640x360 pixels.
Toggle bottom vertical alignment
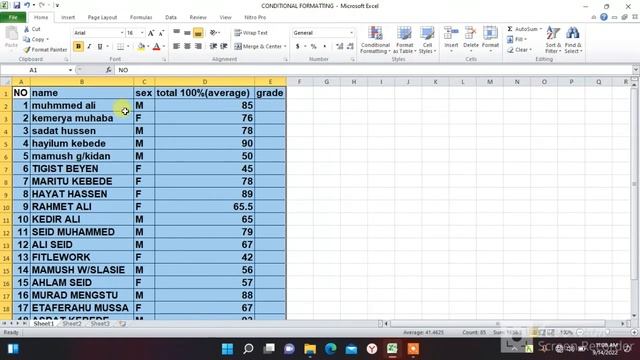tap(198, 33)
